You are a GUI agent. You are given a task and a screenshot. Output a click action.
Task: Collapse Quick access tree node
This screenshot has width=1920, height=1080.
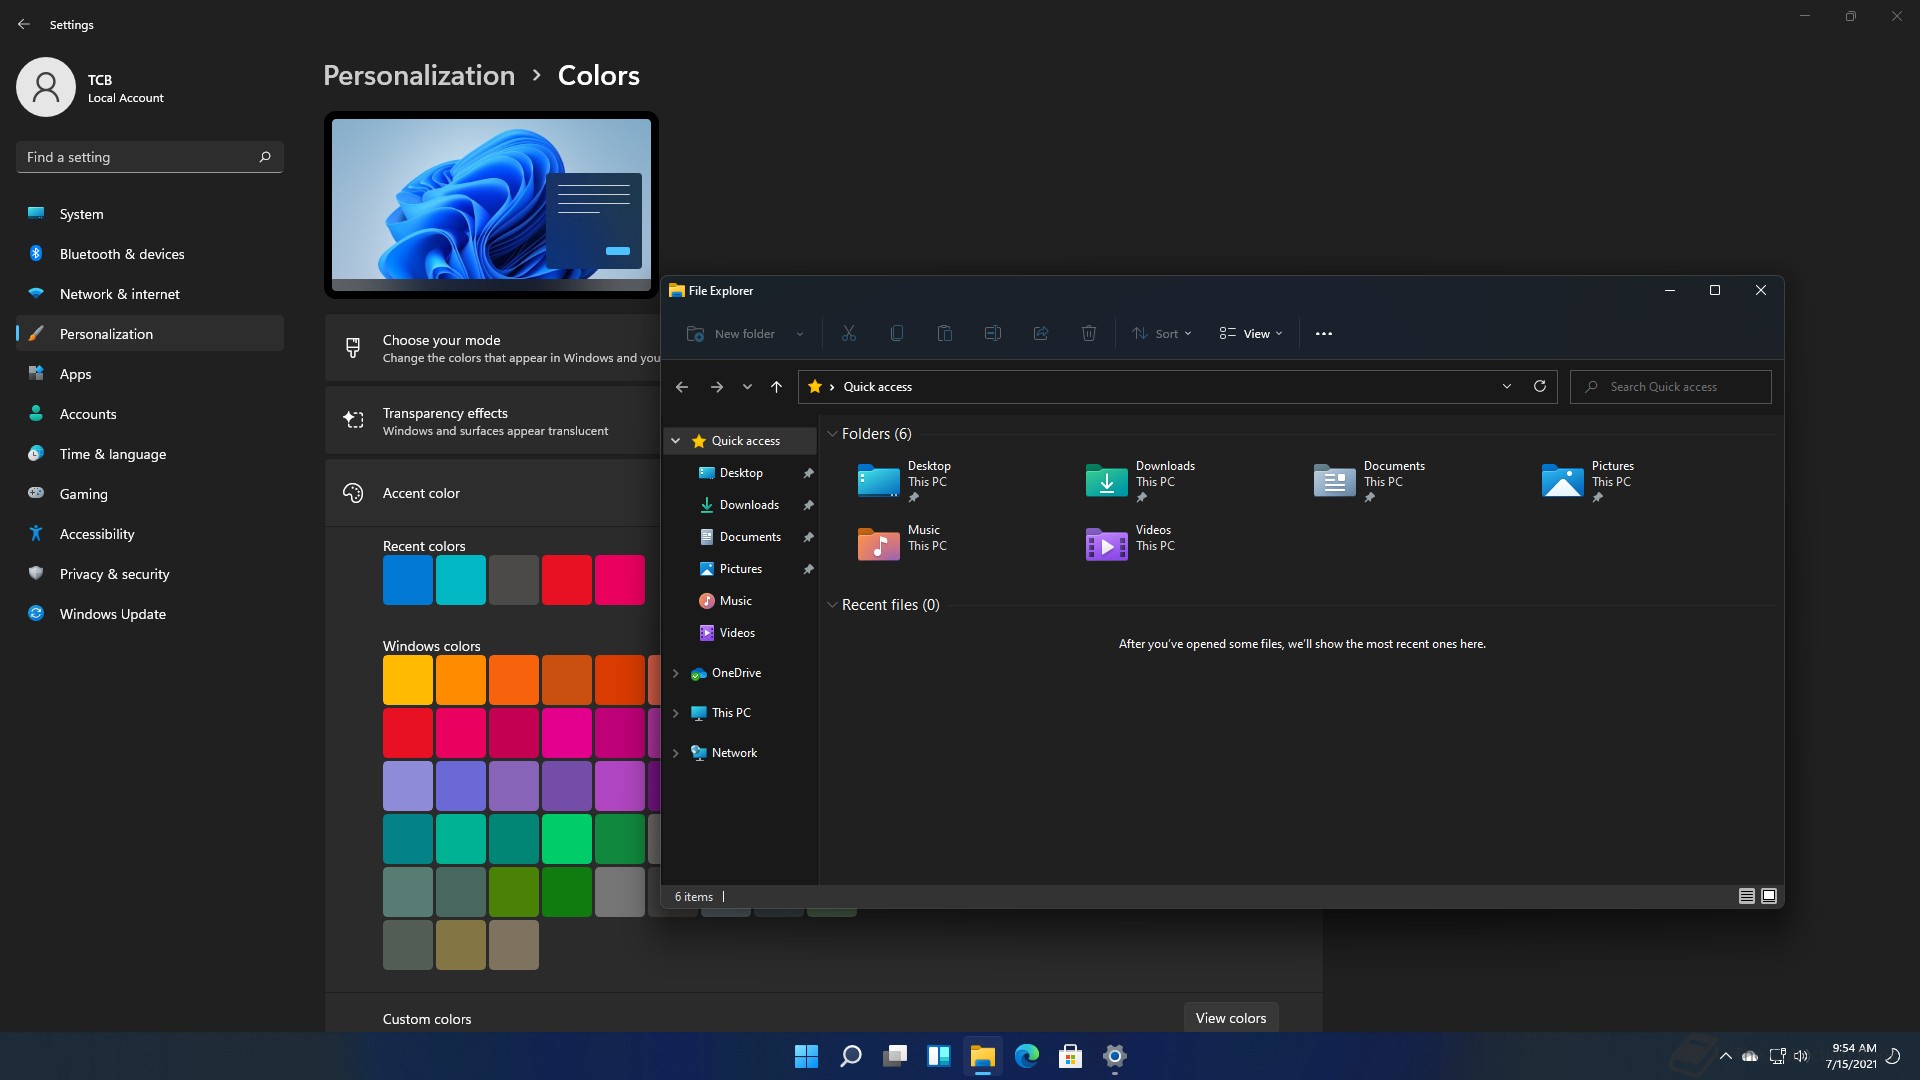pyautogui.click(x=676, y=441)
